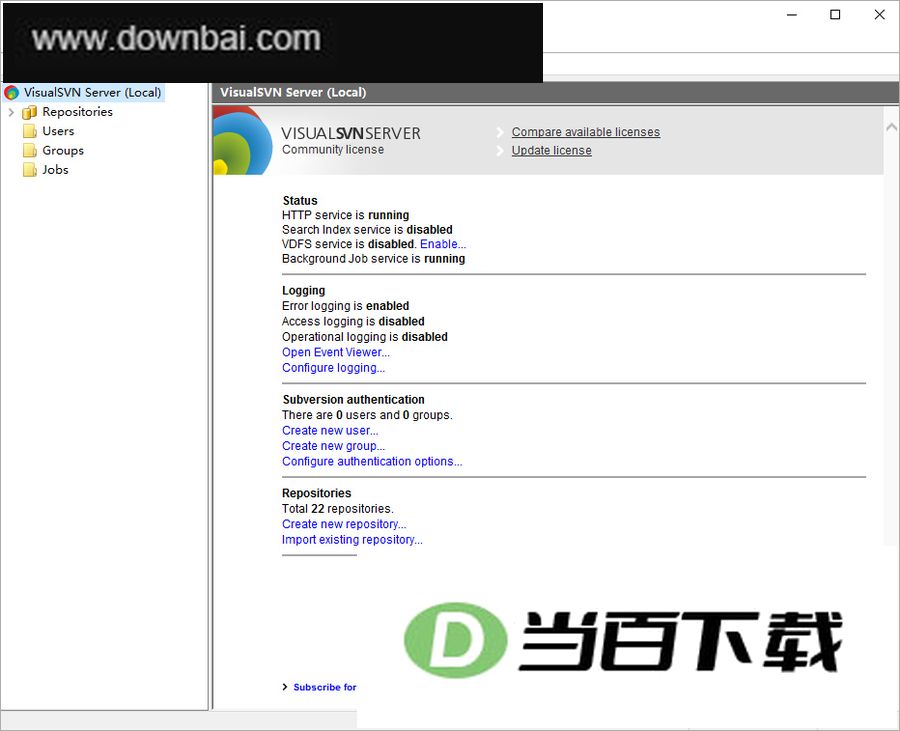Click the Users folder icon
Image resolution: width=900 pixels, height=731 pixels.
coord(30,131)
